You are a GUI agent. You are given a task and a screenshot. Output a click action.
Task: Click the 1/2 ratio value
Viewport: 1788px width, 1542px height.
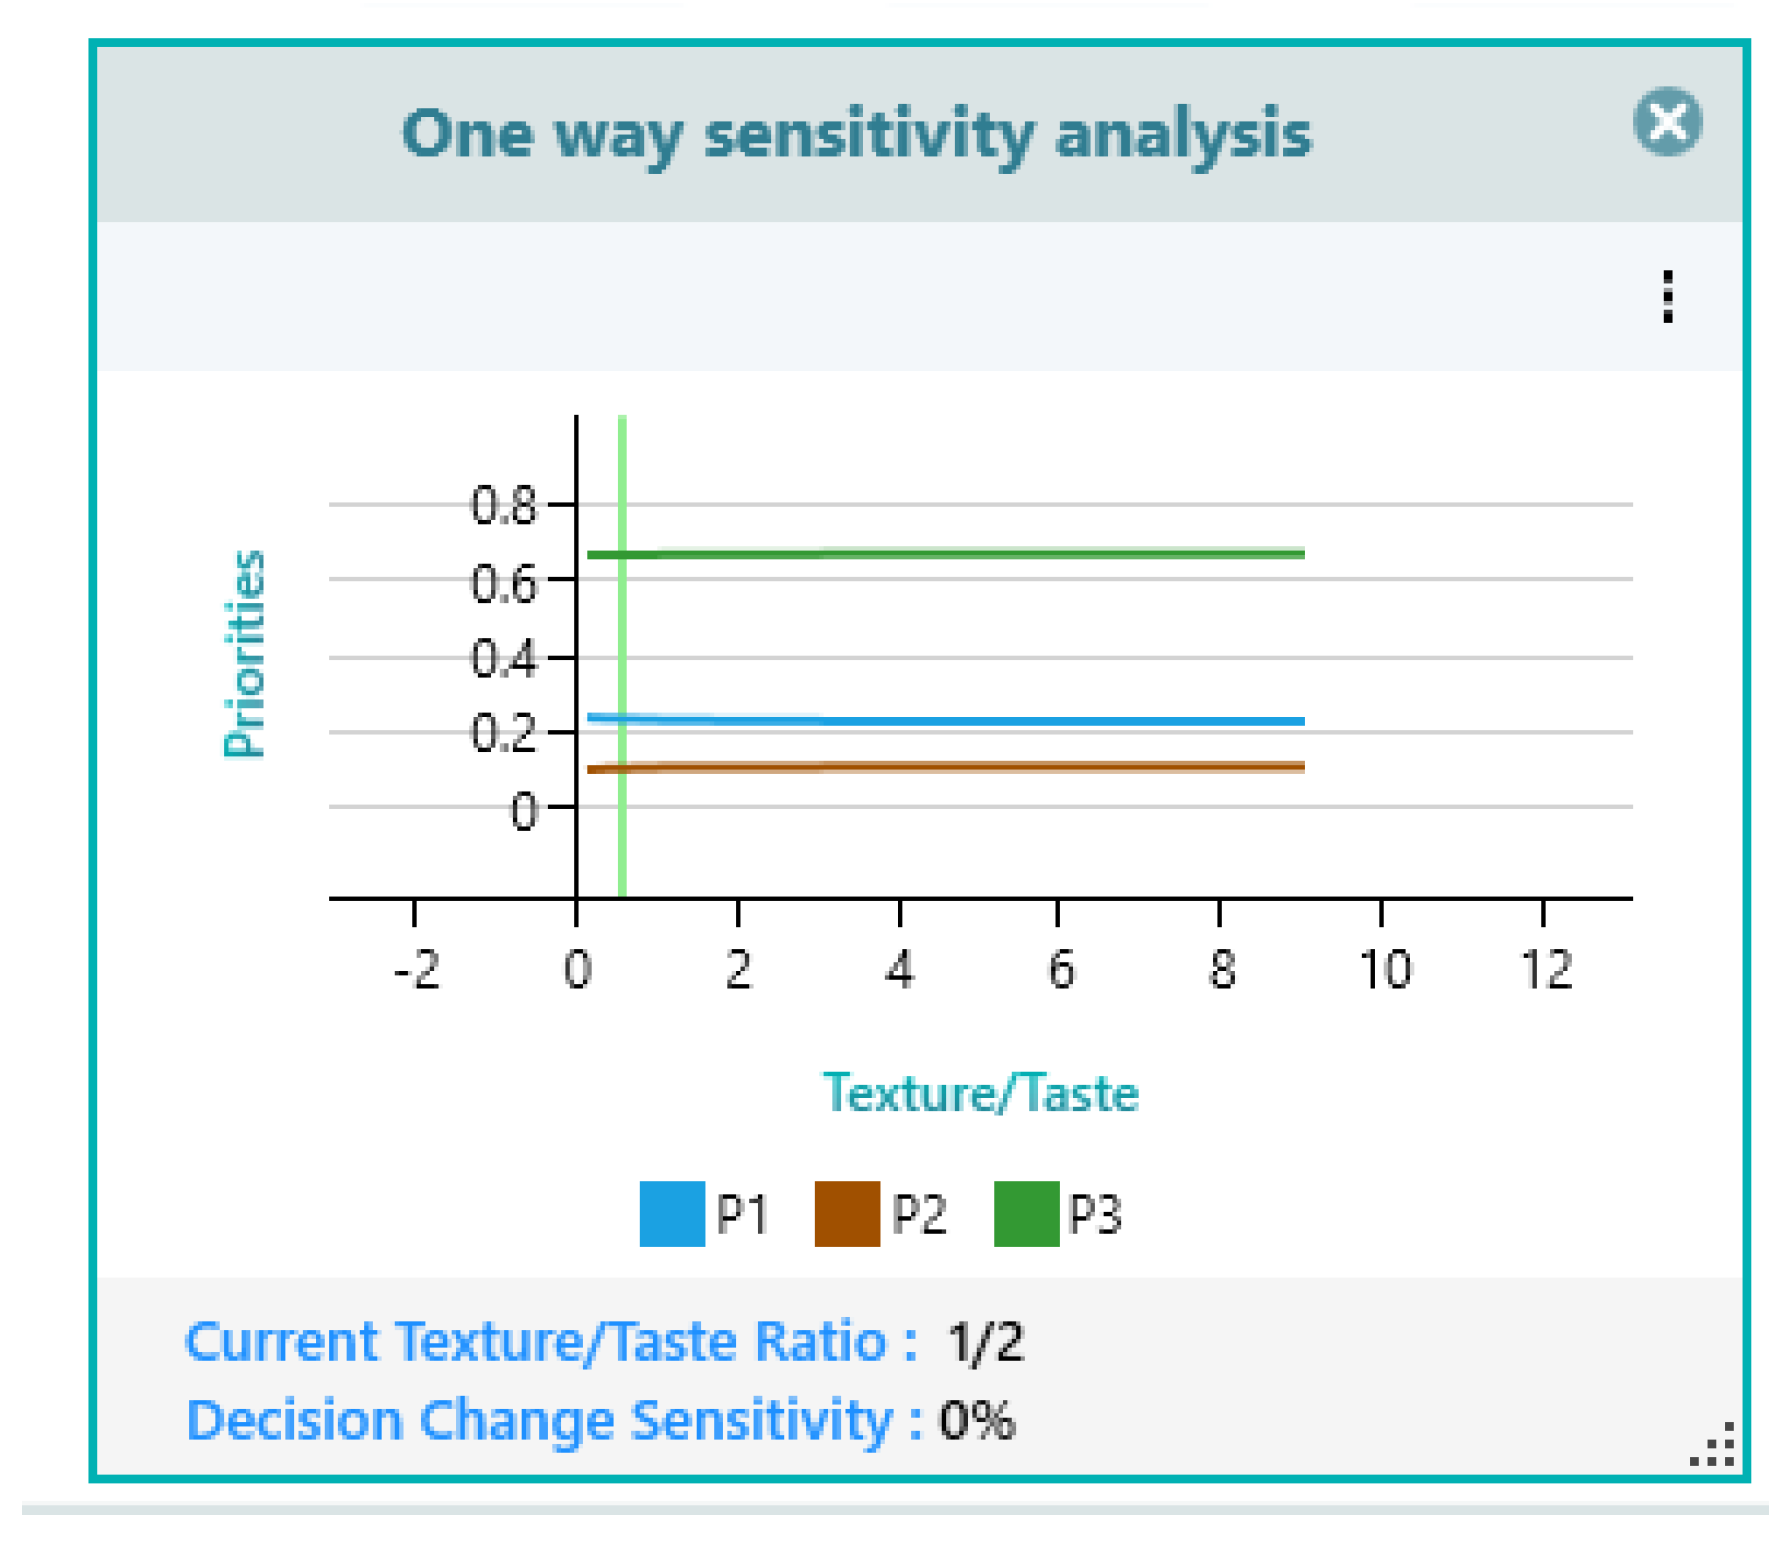[x=984, y=1342]
